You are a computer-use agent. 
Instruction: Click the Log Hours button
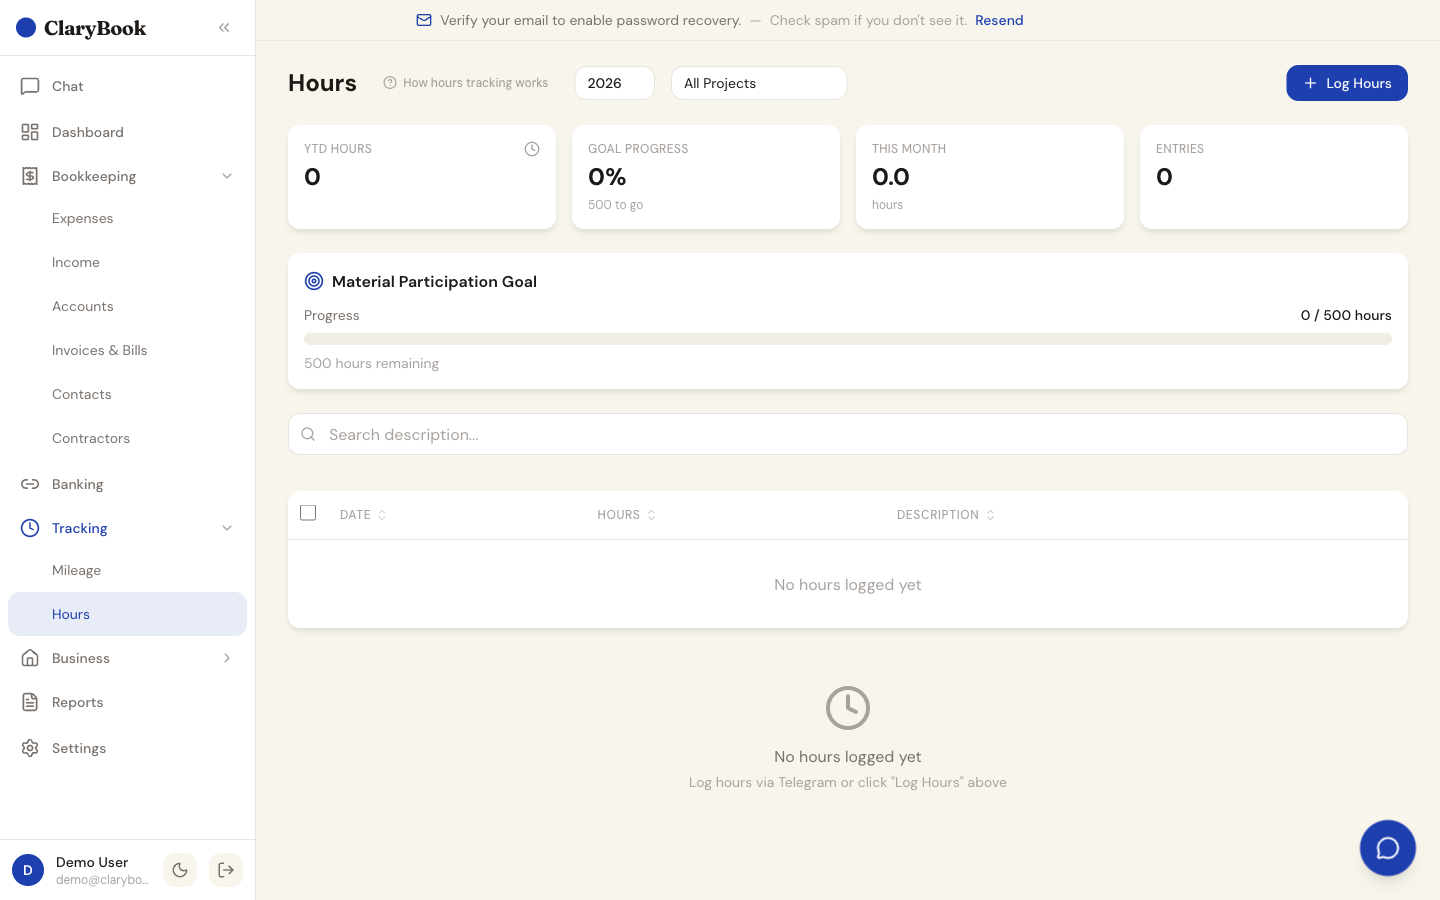[x=1347, y=83]
